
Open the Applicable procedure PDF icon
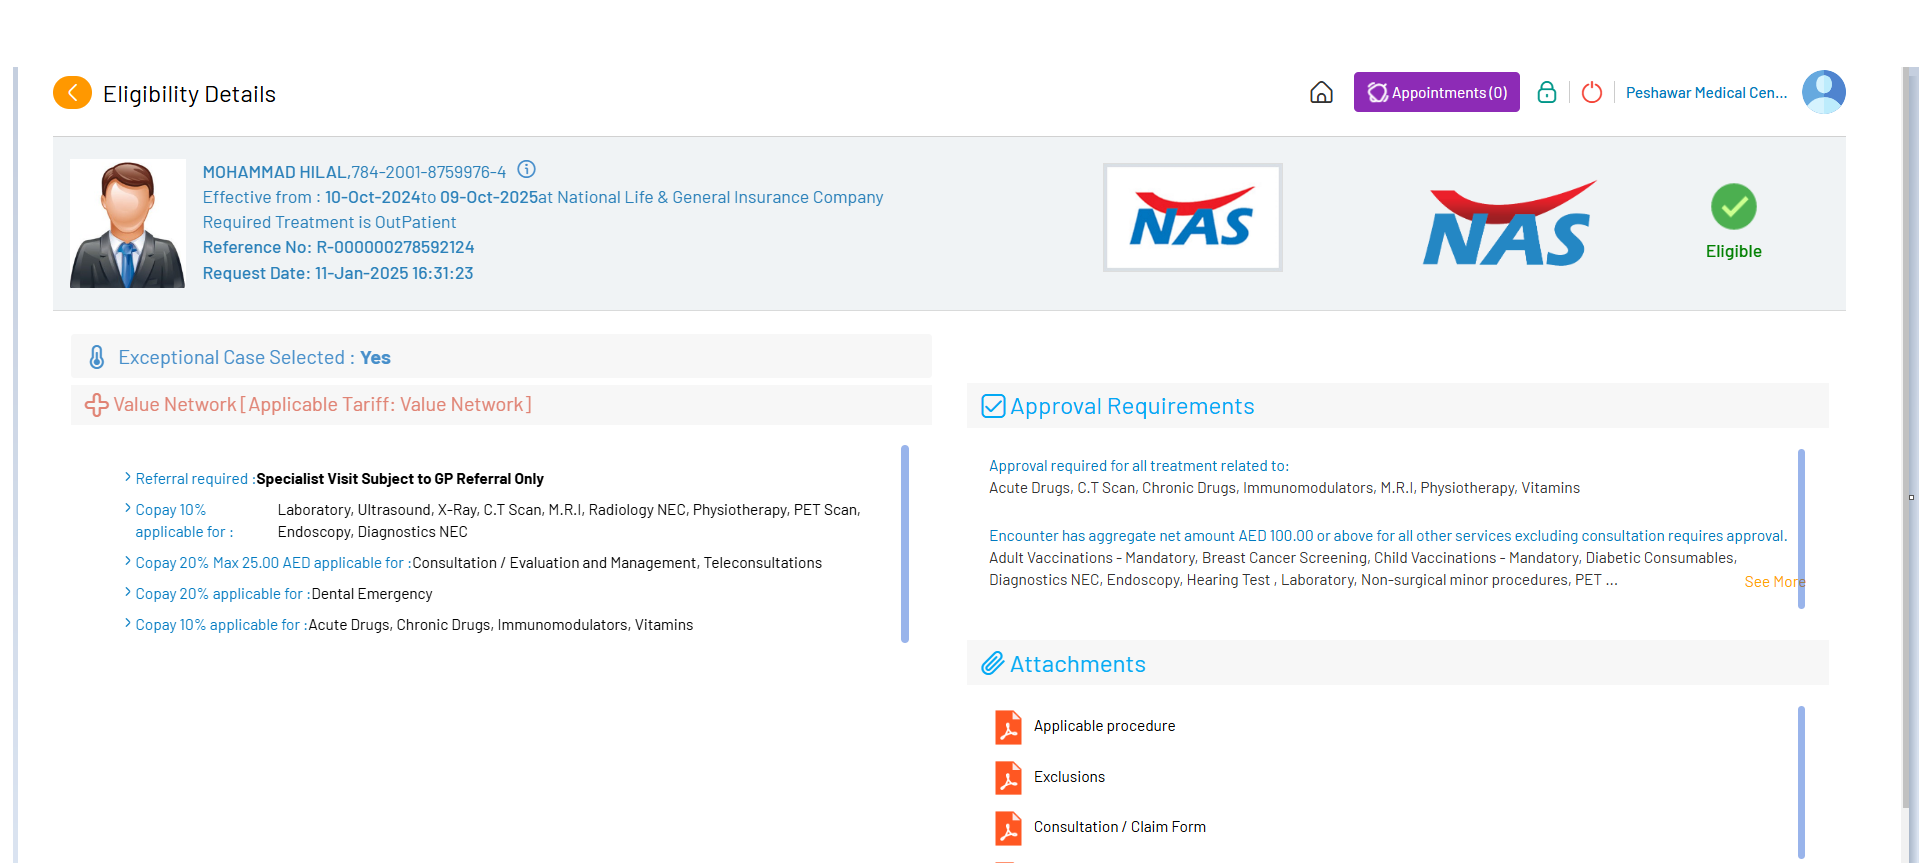(x=1008, y=727)
